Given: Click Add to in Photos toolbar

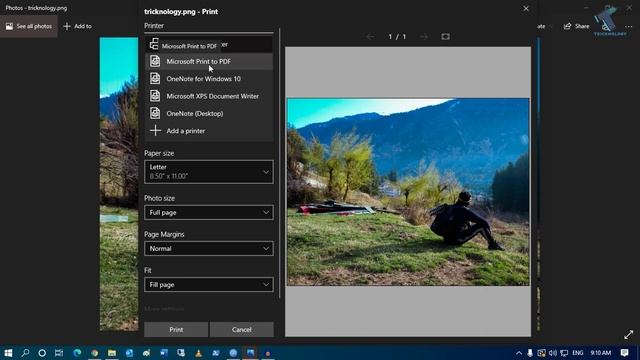Looking at the screenshot, I should coord(78,26).
